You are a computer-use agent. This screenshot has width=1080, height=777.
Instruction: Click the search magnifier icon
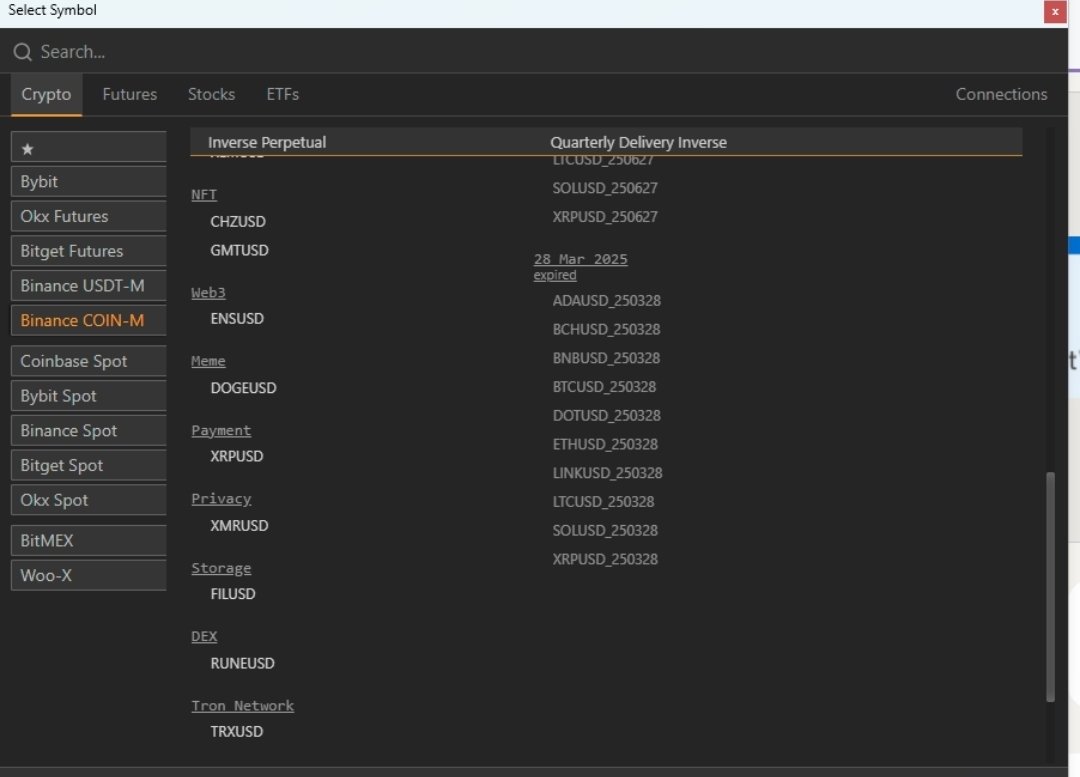[22, 52]
